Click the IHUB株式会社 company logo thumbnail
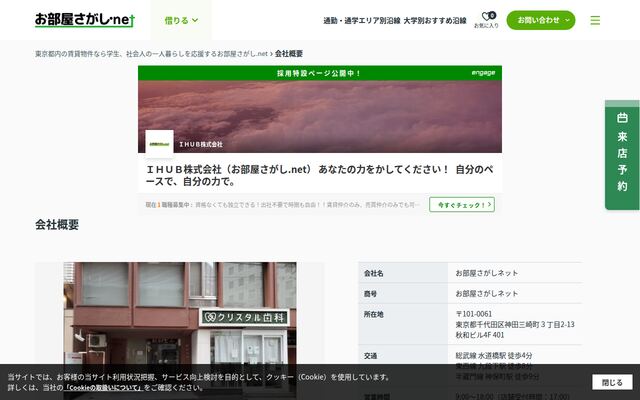Screen dimensions: 640x400 point(160,144)
